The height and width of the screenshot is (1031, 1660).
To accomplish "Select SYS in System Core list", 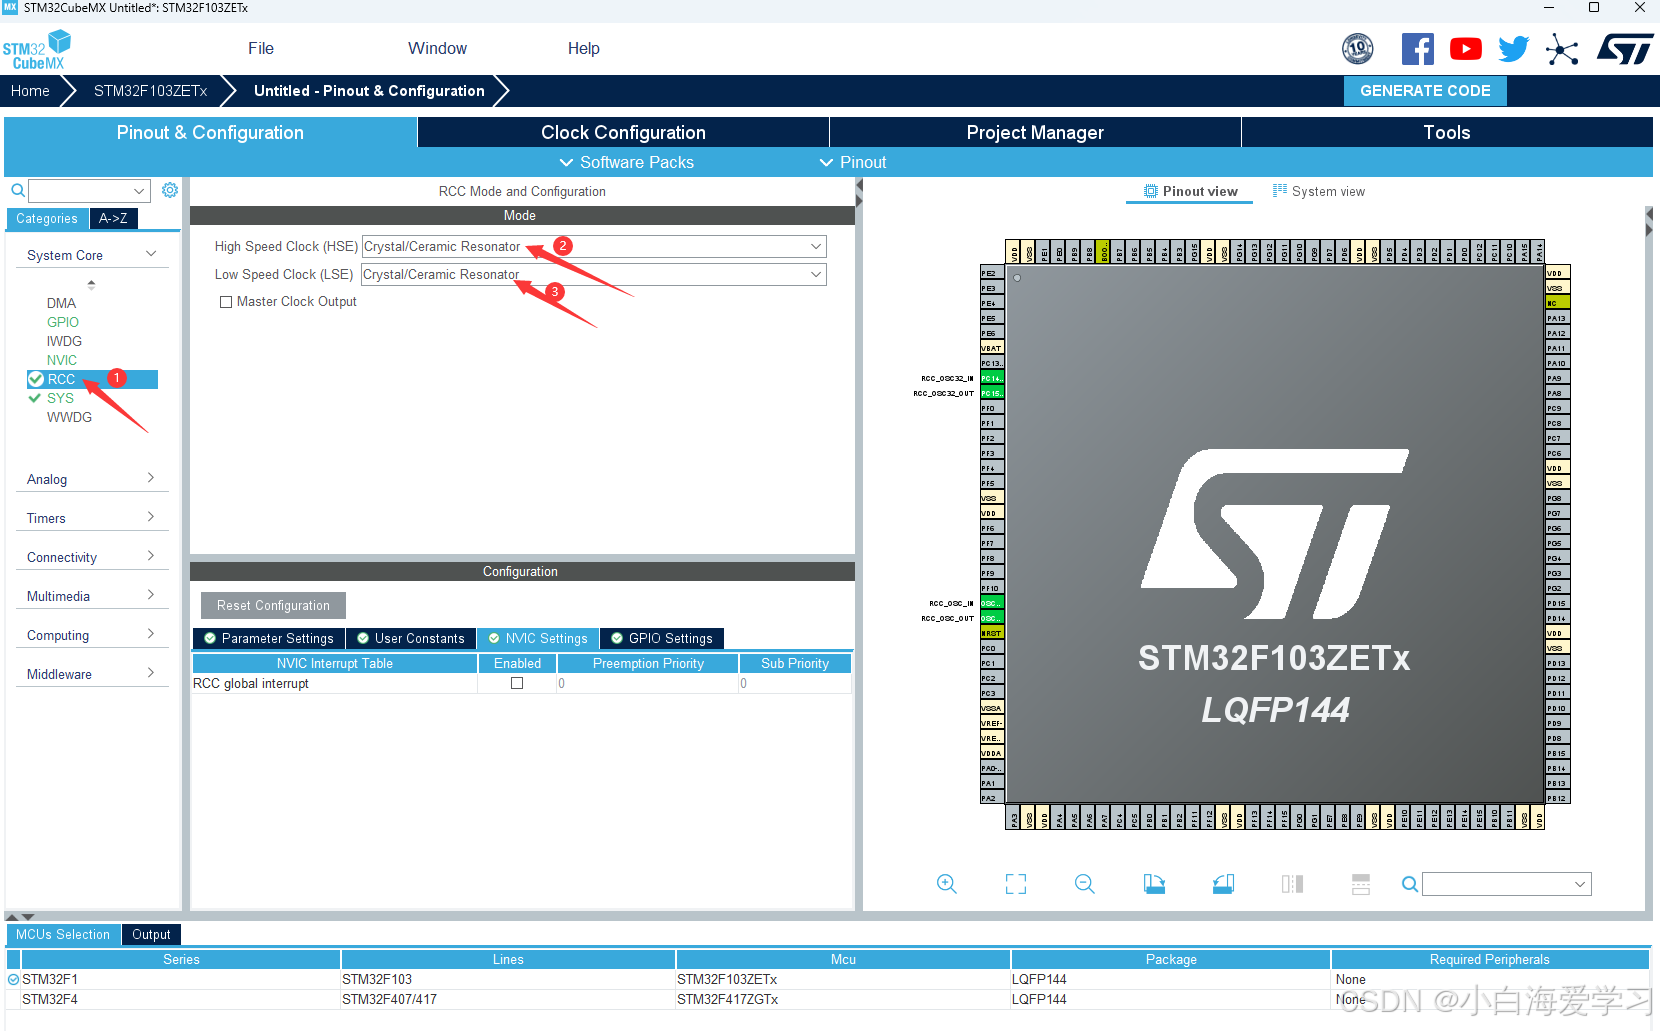I will (60, 398).
